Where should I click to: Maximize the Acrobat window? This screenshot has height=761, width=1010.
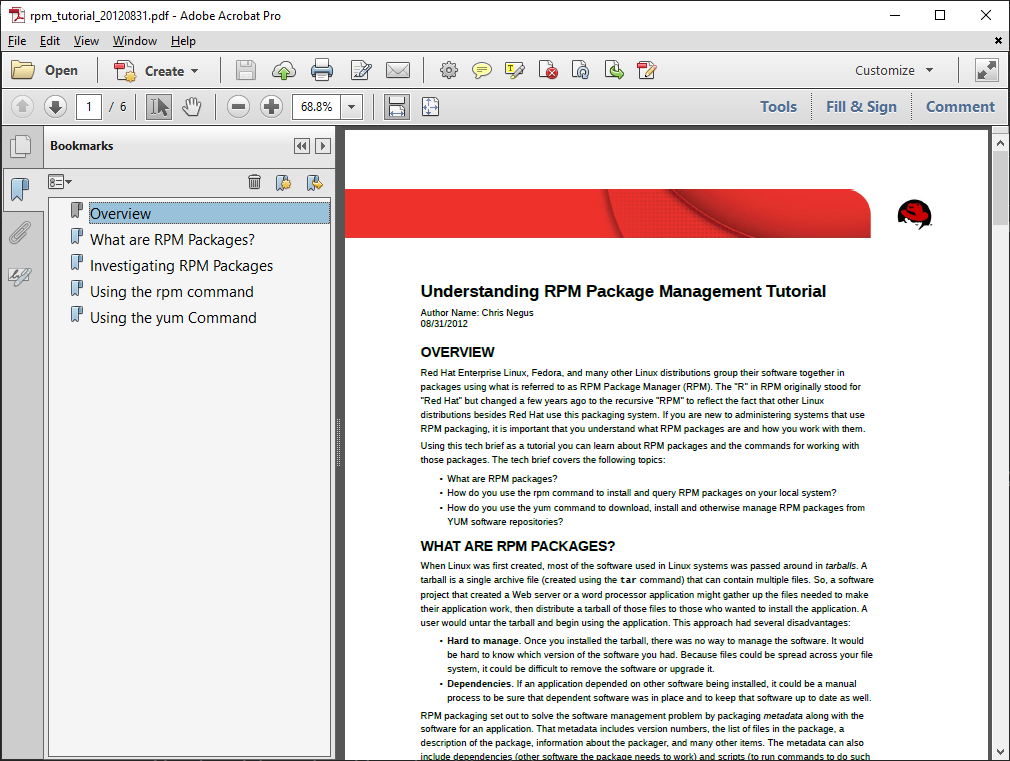pos(940,15)
